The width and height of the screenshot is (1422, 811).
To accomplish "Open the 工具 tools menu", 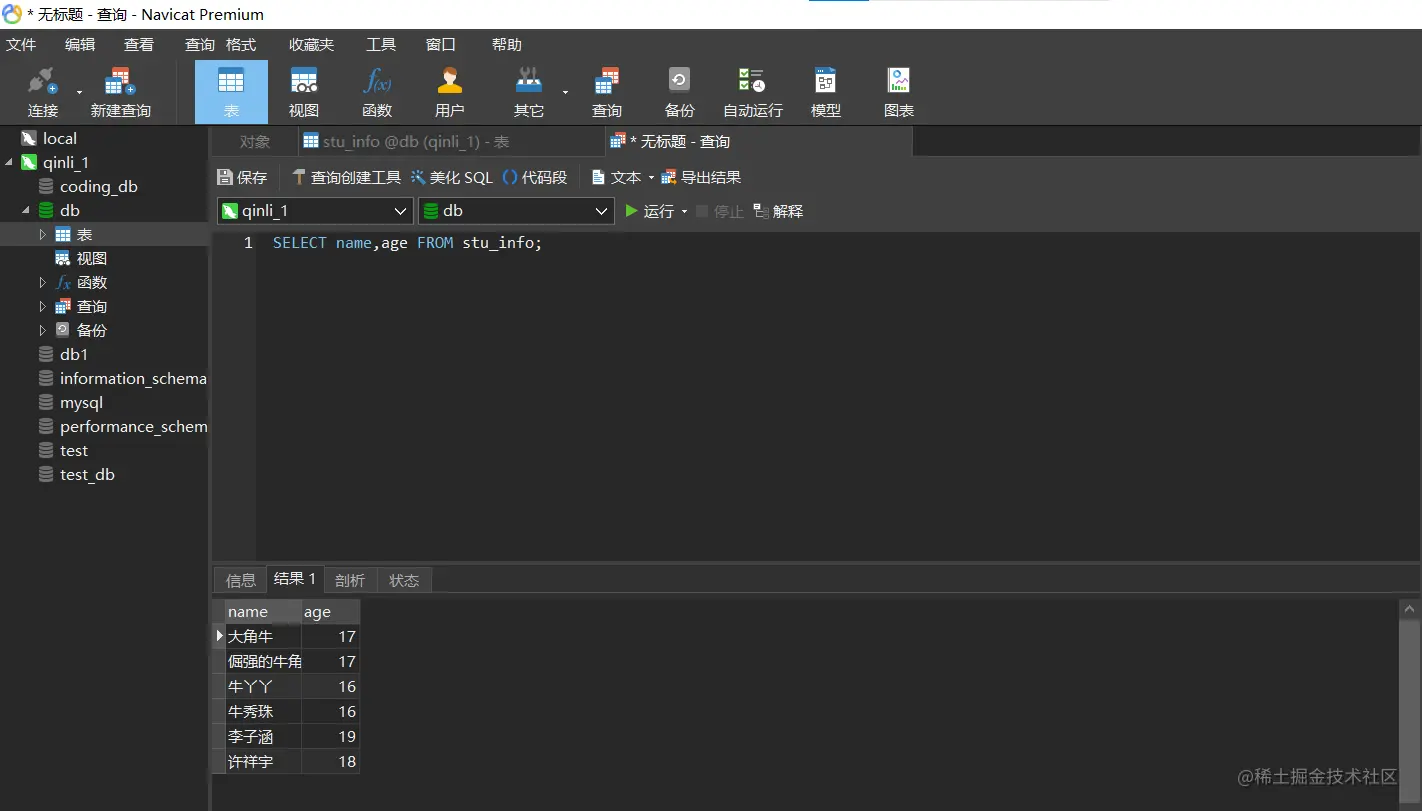I will pyautogui.click(x=381, y=44).
